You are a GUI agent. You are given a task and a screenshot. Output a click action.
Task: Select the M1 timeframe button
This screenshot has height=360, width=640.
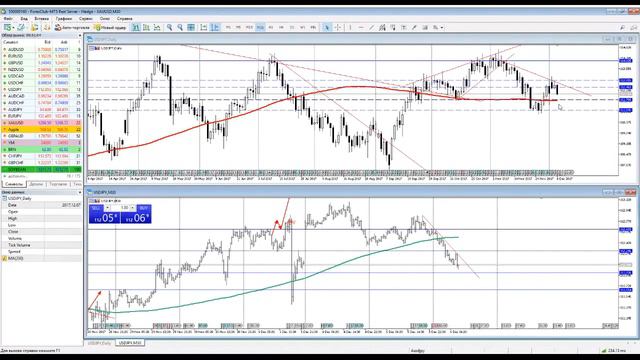click(x=228, y=27)
